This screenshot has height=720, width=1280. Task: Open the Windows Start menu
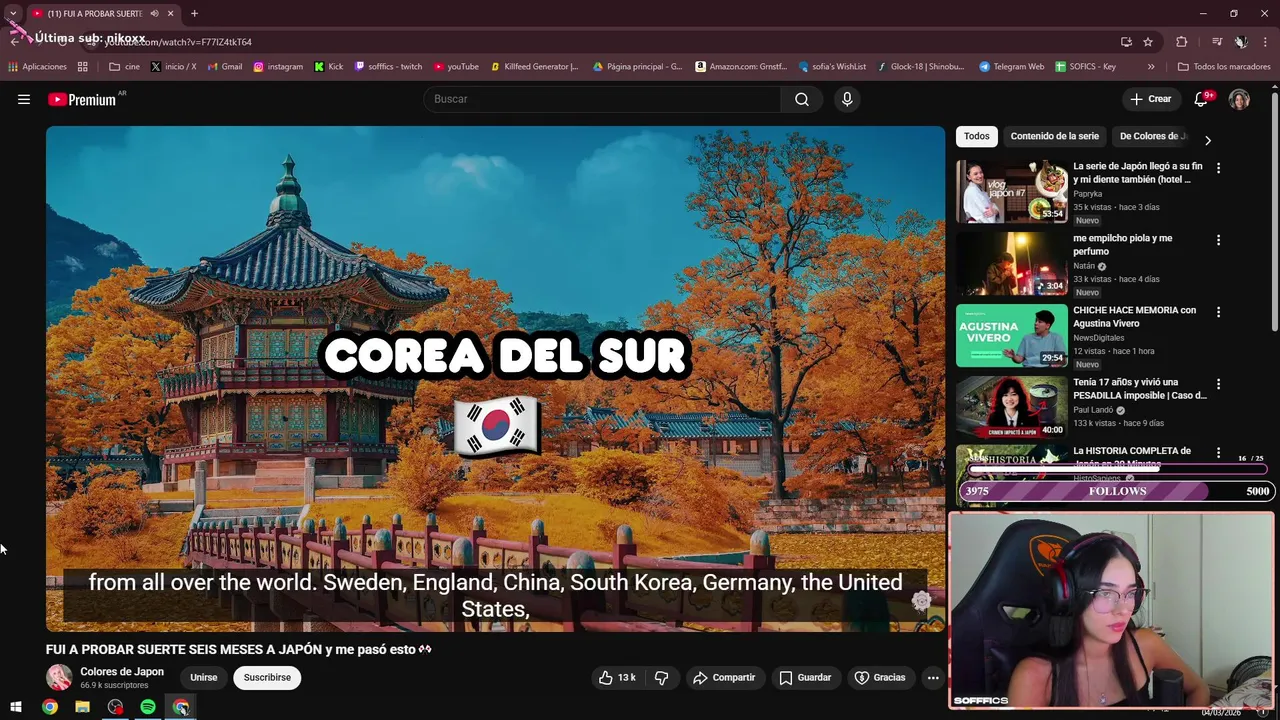(16, 707)
